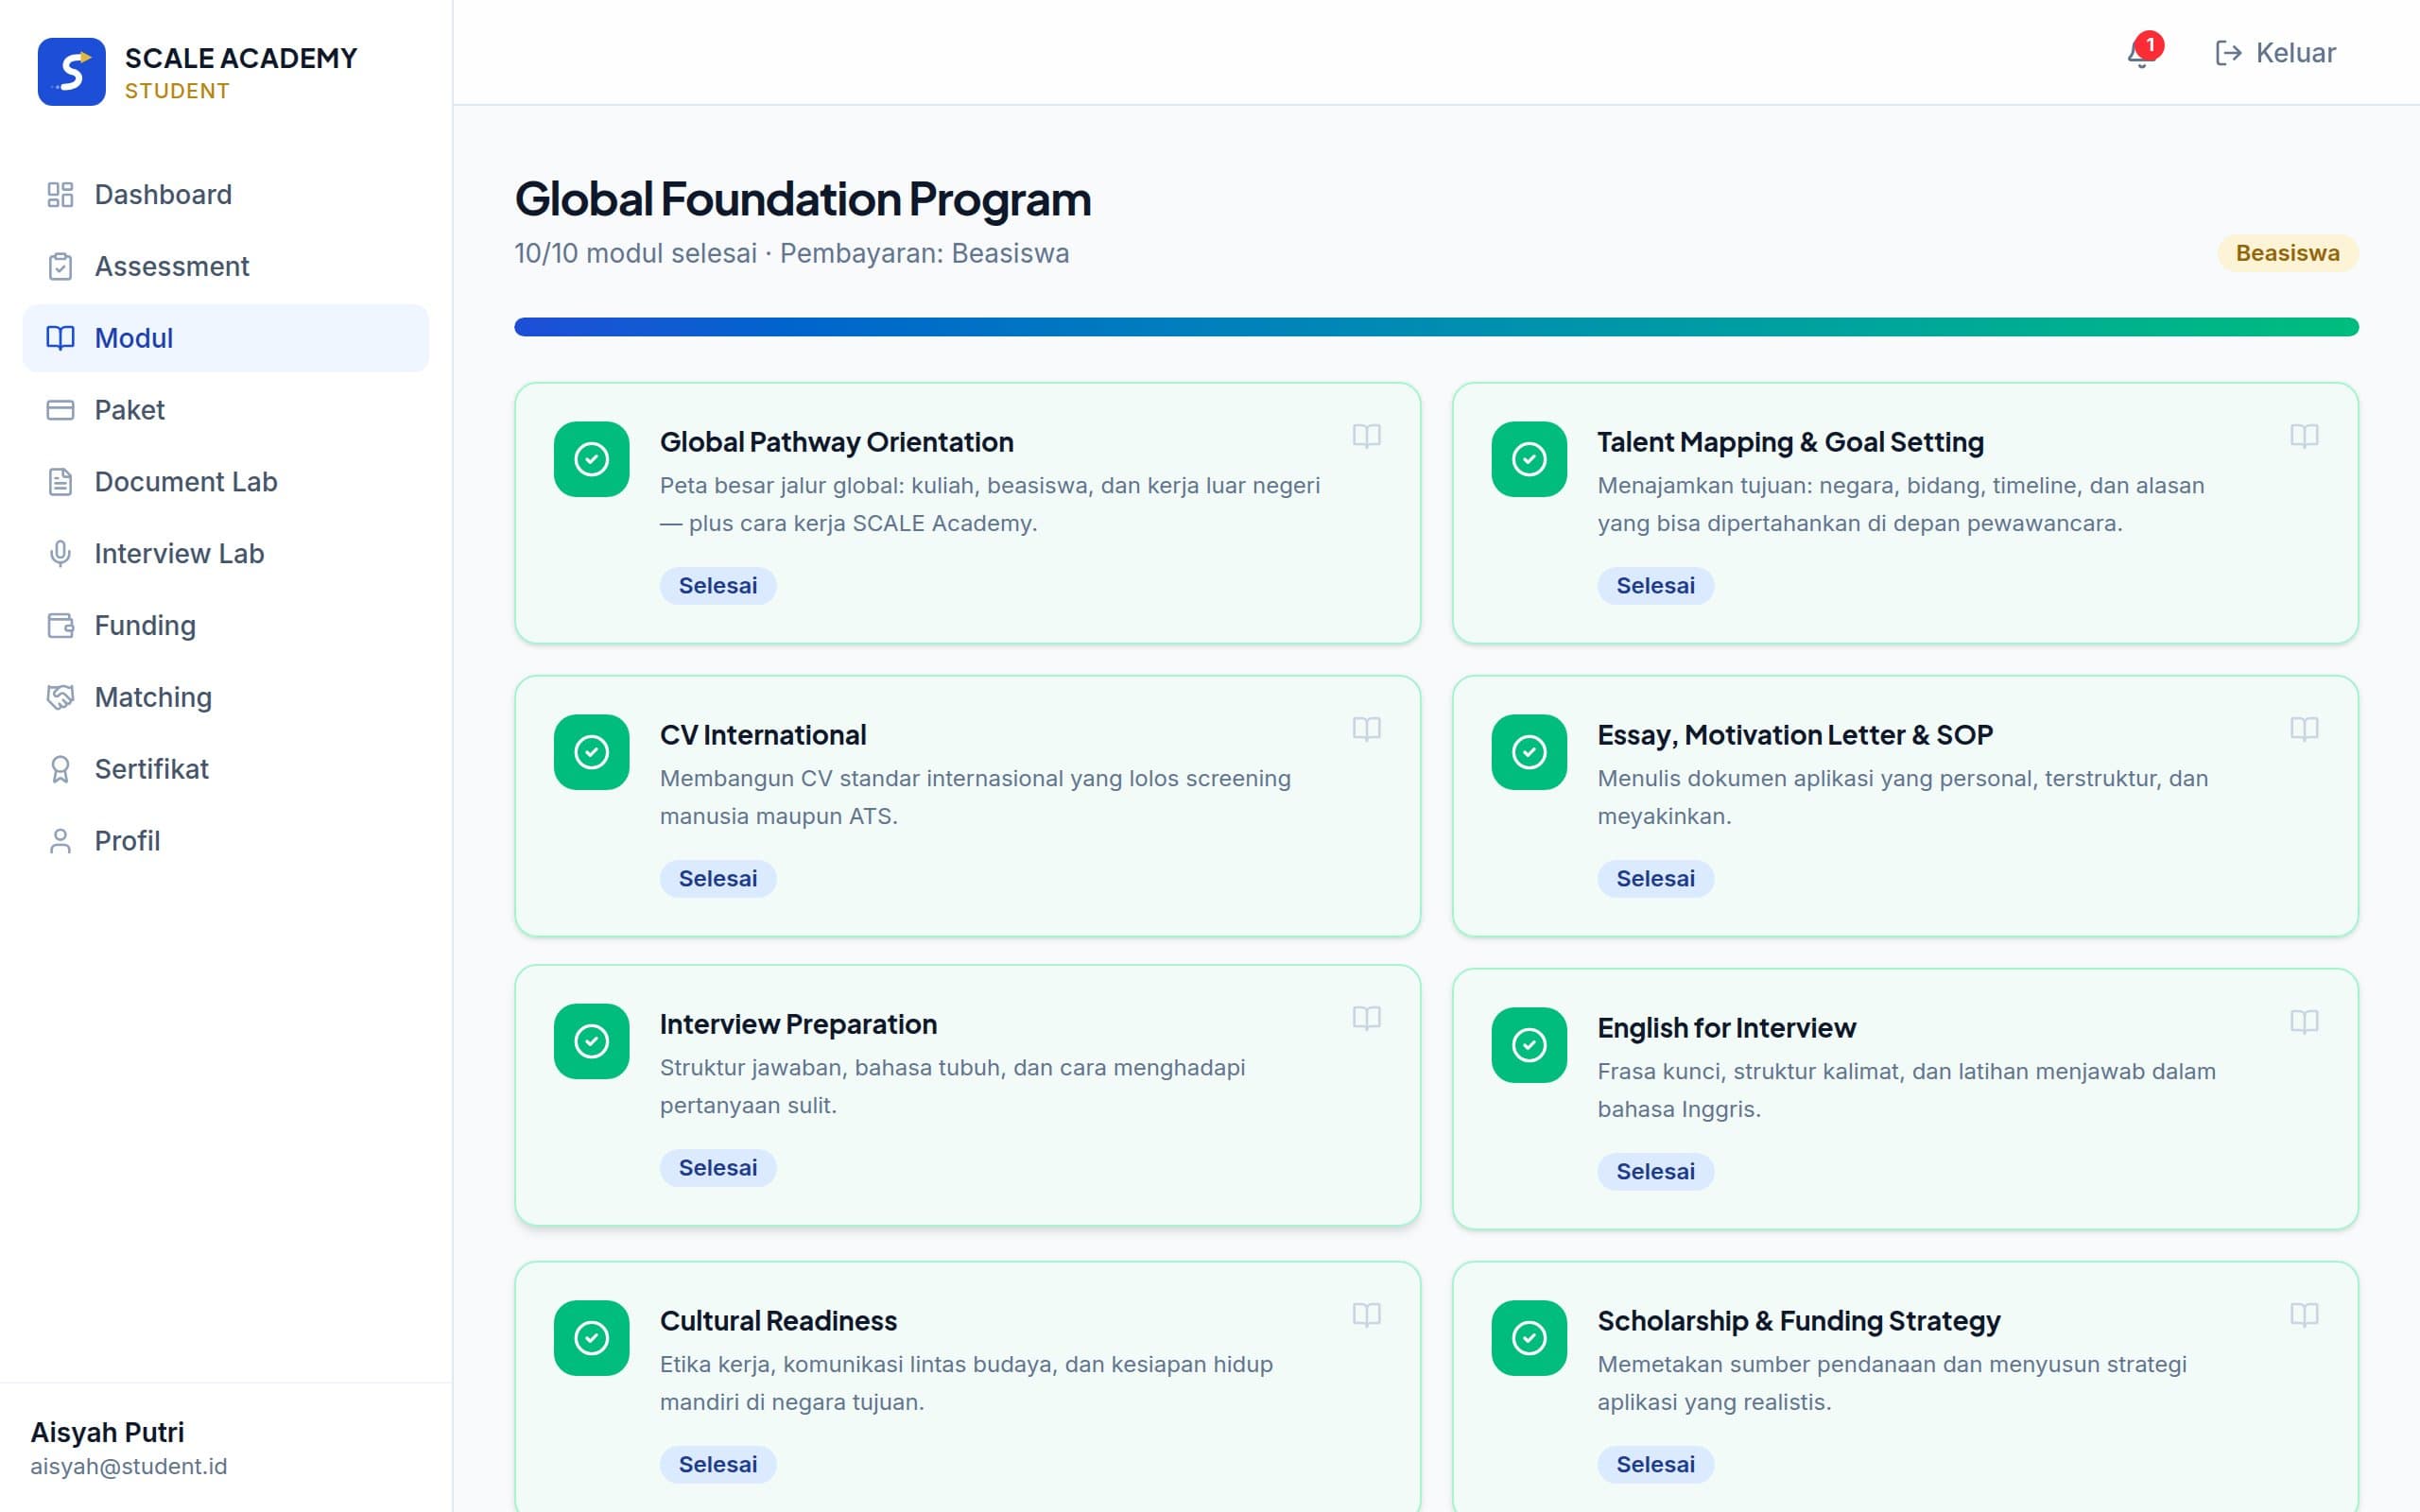The height and width of the screenshot is (1512, 2420).
Task: Click green check icon on English for Interview
Action: pos(1529,1045)
